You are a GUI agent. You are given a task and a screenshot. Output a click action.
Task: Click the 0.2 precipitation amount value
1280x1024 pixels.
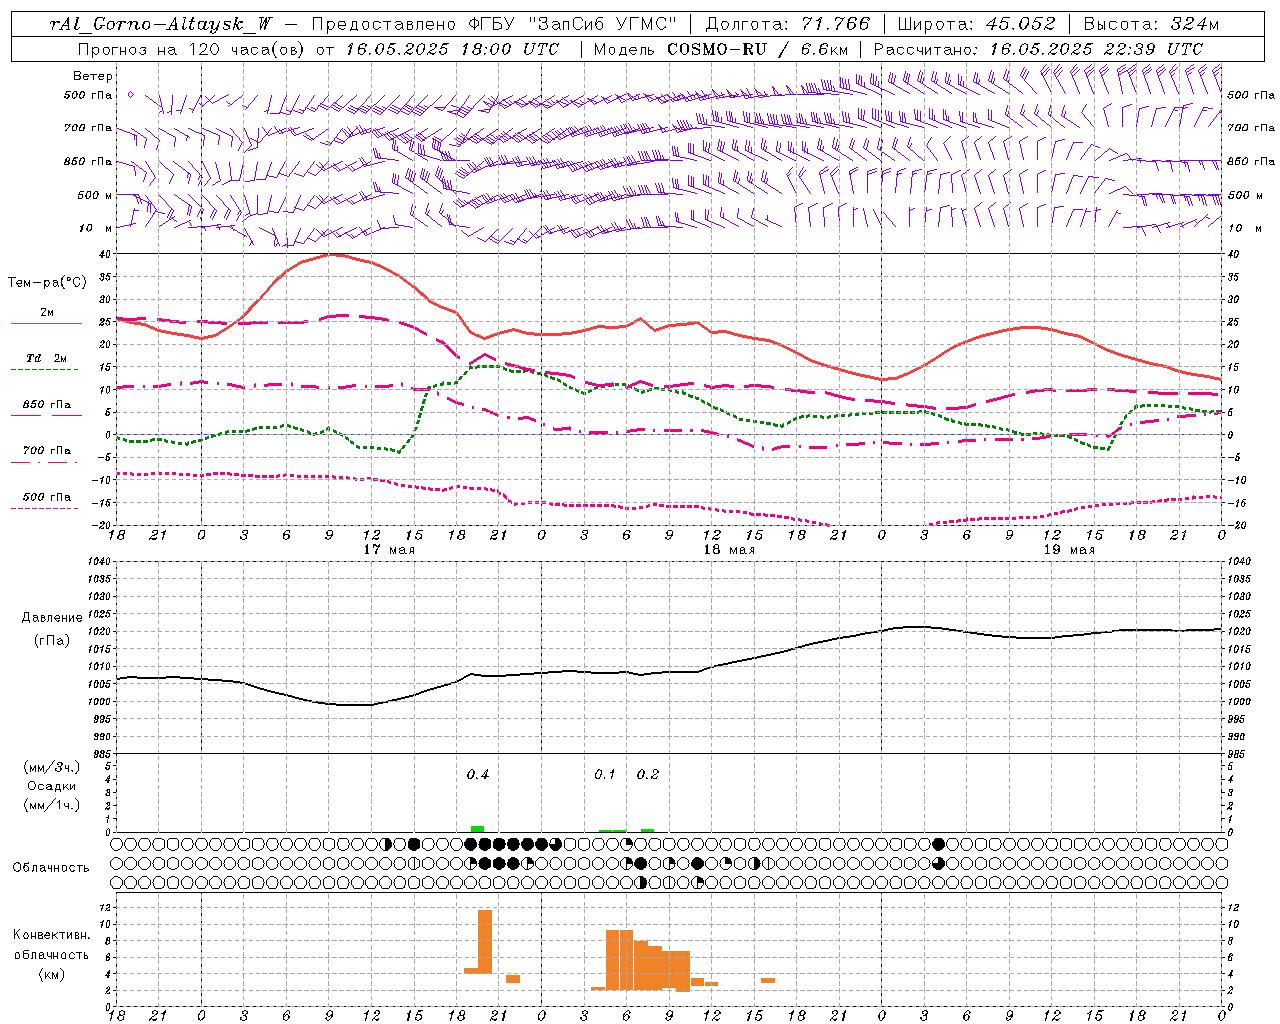point(648,774)
